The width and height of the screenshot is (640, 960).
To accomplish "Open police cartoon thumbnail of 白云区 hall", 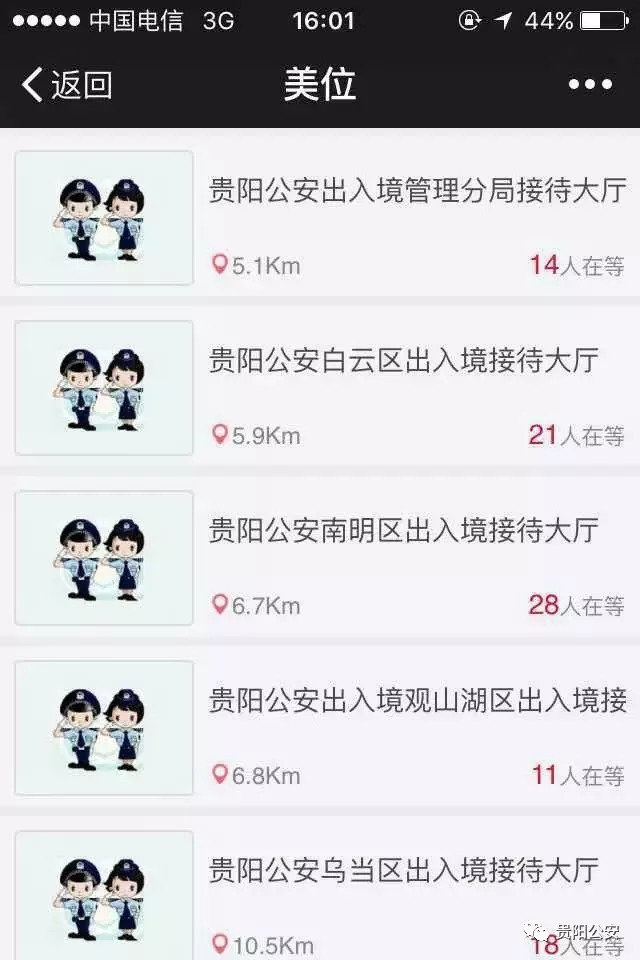I will (x=104, y=388).
